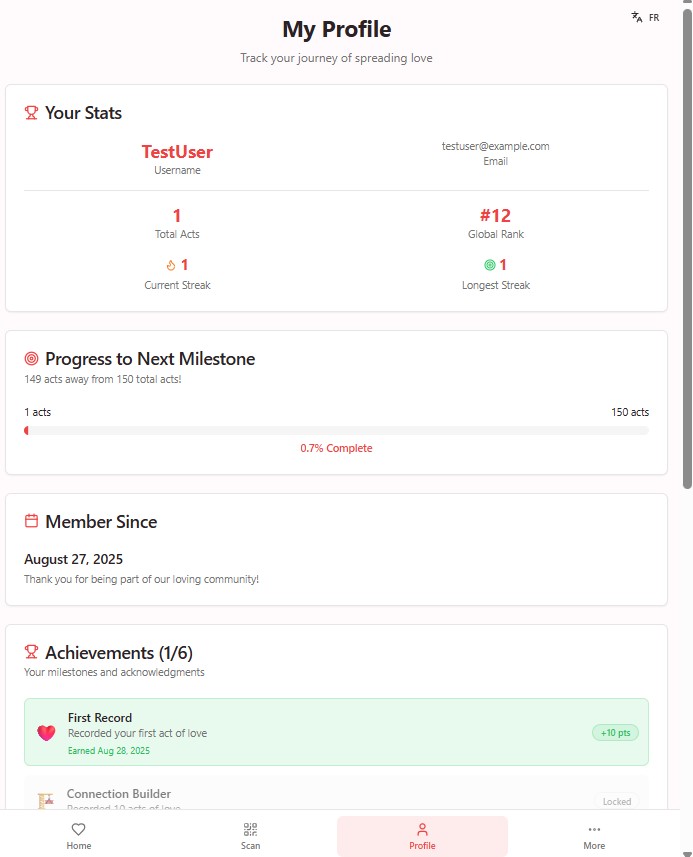Click the target icon beside Progress to Next Milestone
693x857 pixels.
[x=31, y=359]
